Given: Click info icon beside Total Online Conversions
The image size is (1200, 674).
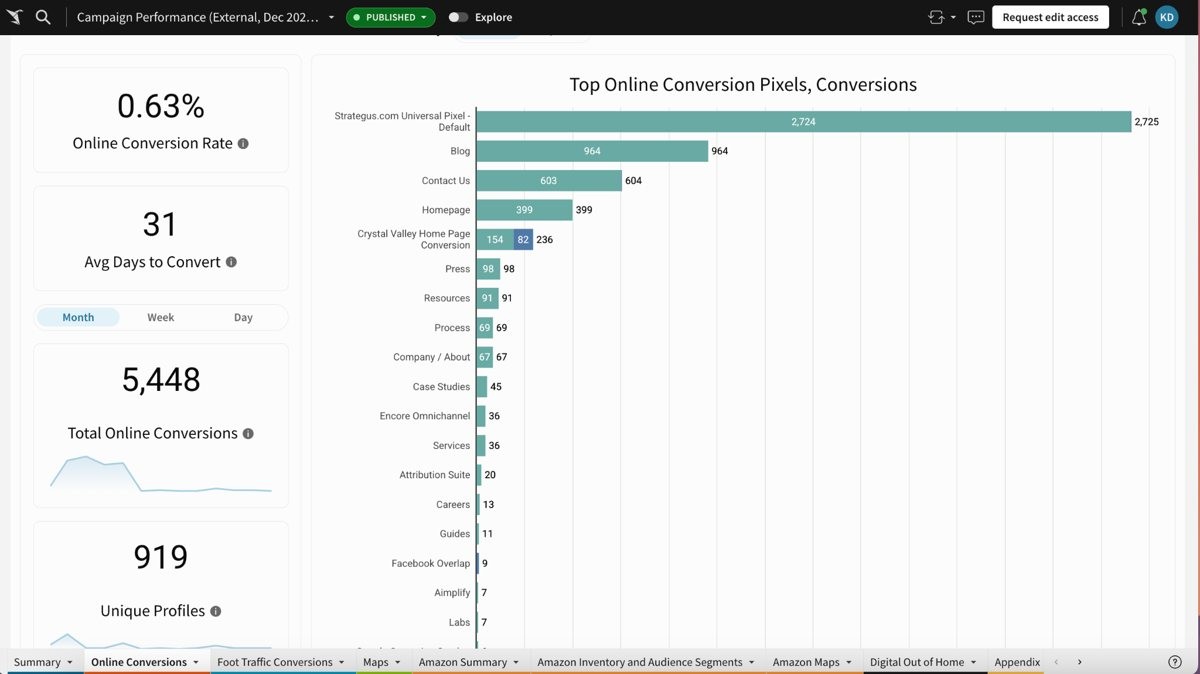Looking at the screenshot, I should (248, 433).
